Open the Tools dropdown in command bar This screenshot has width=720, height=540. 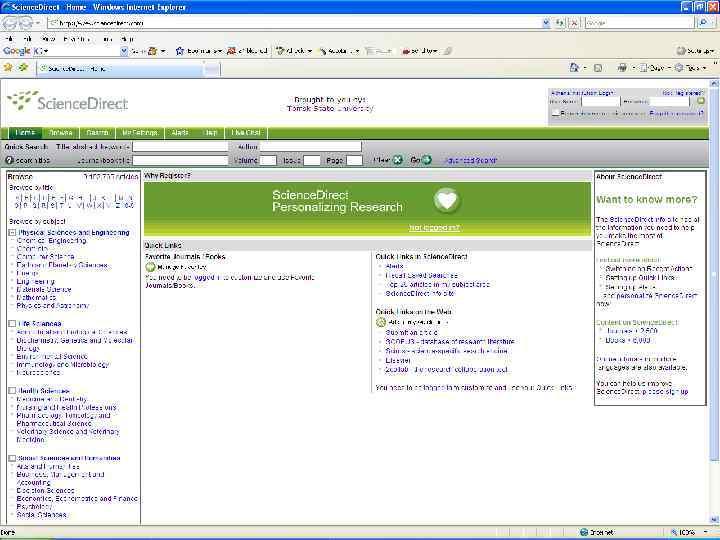pyautogui.click(x=704, y=68)
